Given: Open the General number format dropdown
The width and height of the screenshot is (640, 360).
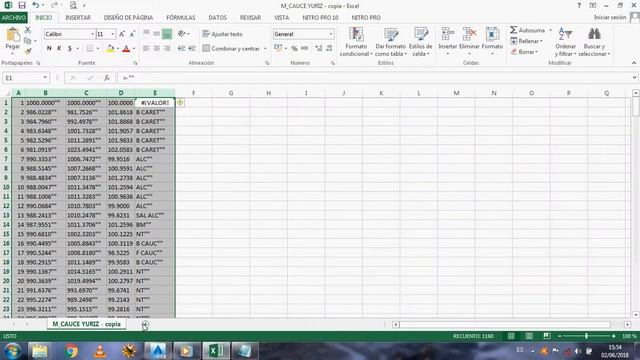Looking at the screenshot, I should pyautogui.click(x=331, y=34).
